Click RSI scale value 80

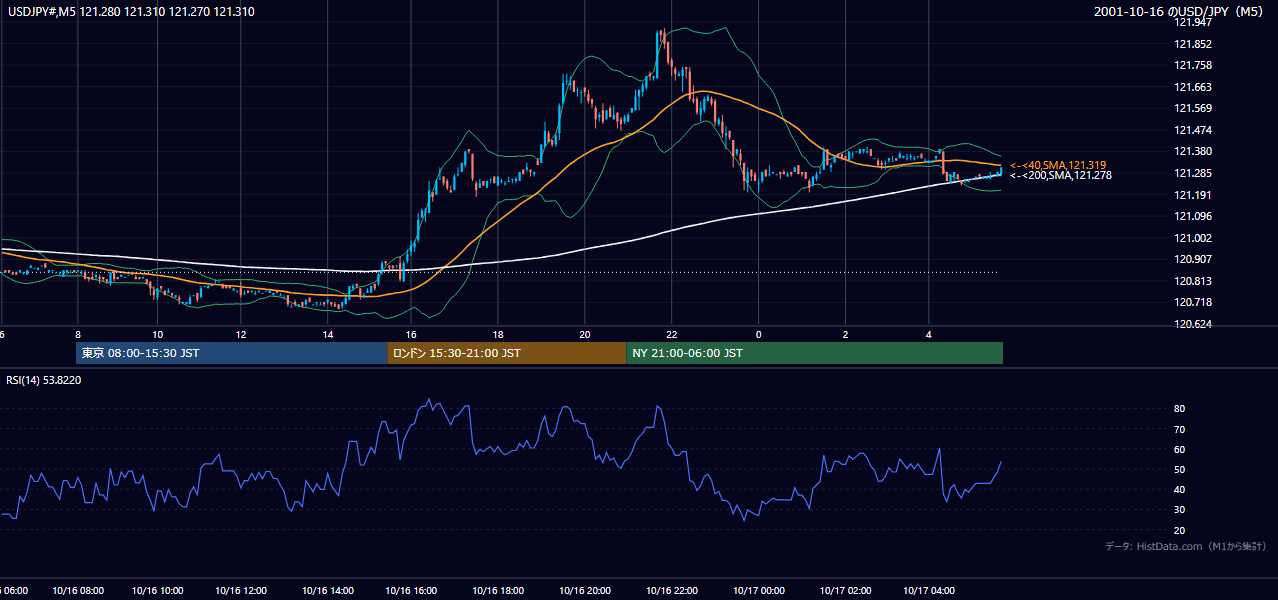[1179, 409]
